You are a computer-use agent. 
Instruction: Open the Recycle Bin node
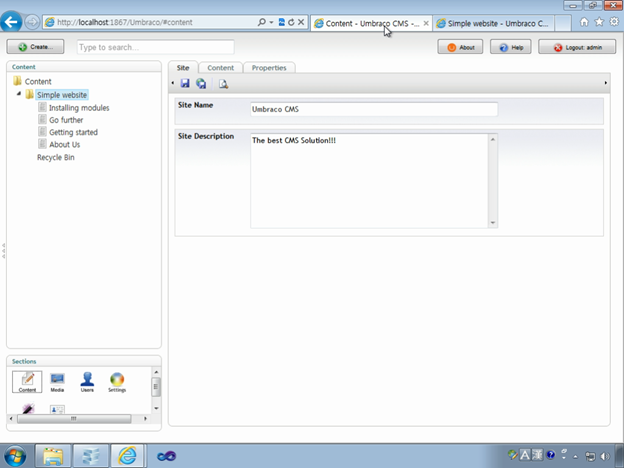pos(56,157)
